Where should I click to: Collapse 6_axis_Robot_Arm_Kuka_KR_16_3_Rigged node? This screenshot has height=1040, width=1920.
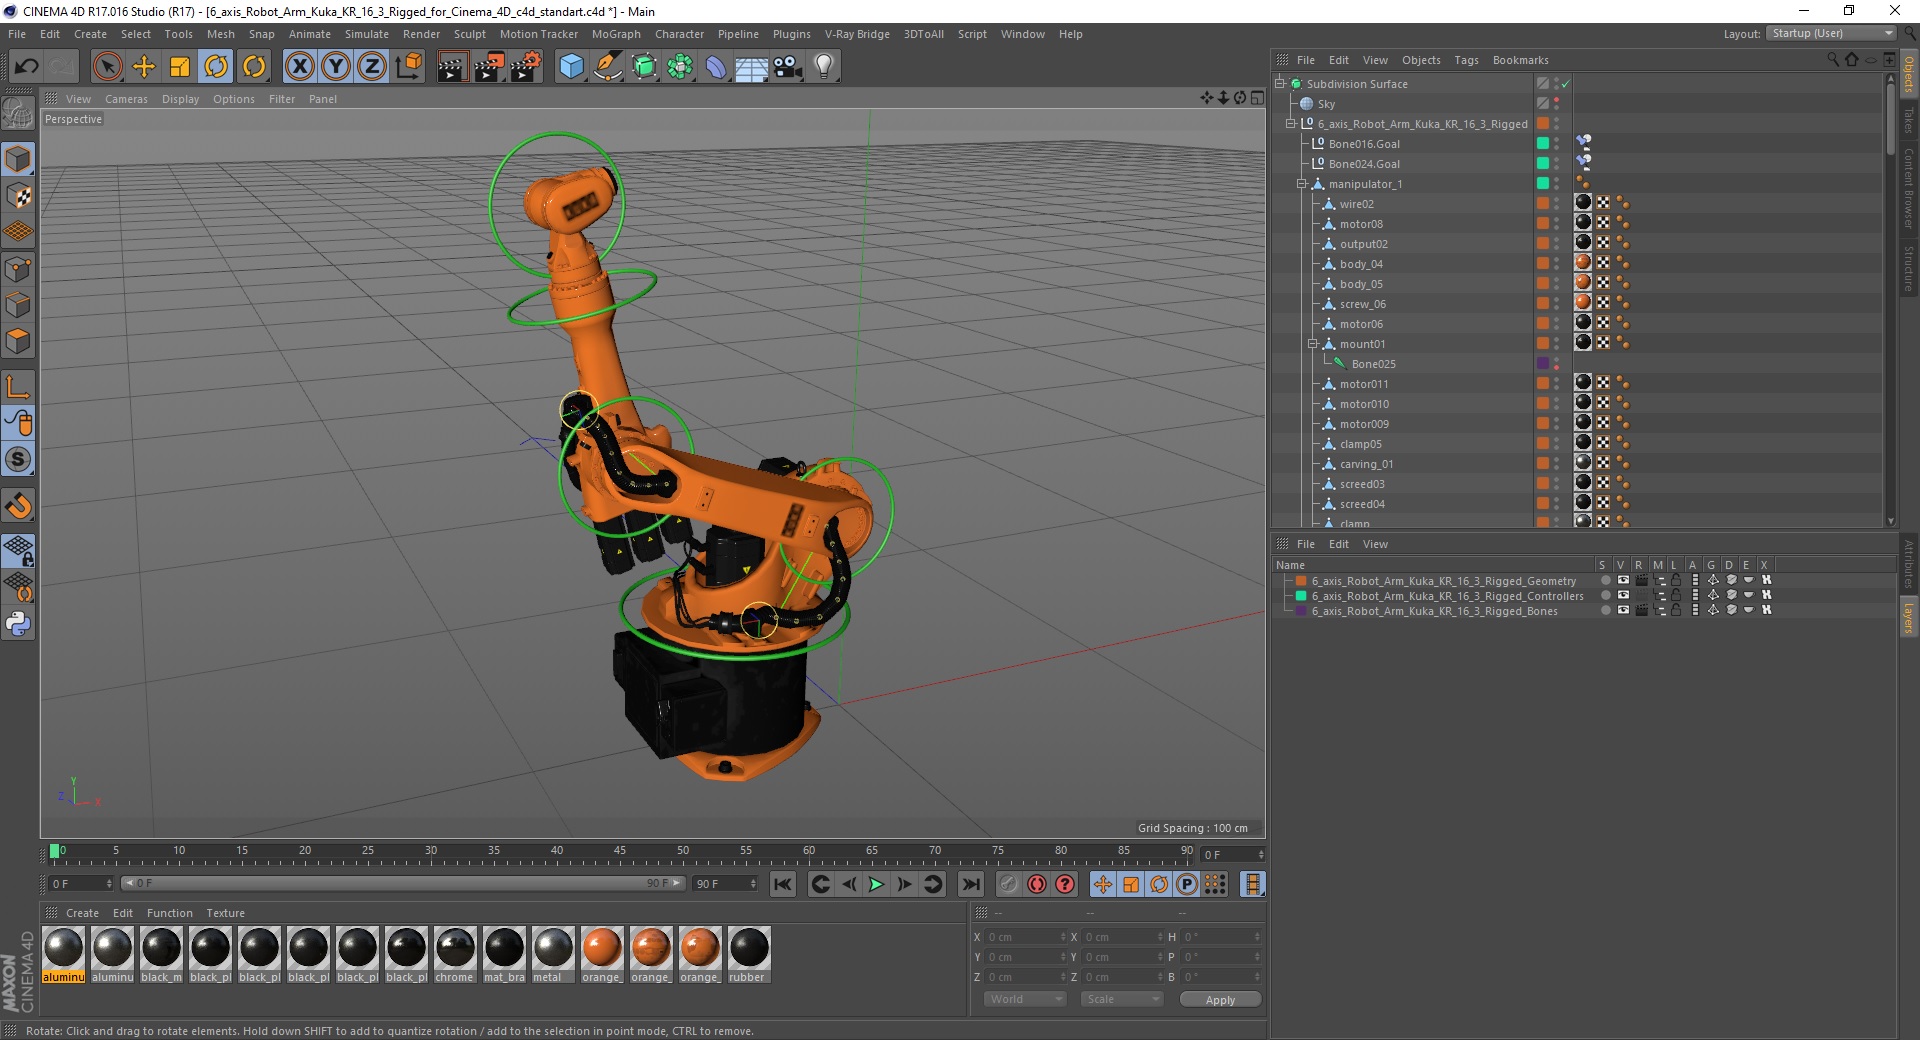pyautogui.click(x=1291, y=124)
